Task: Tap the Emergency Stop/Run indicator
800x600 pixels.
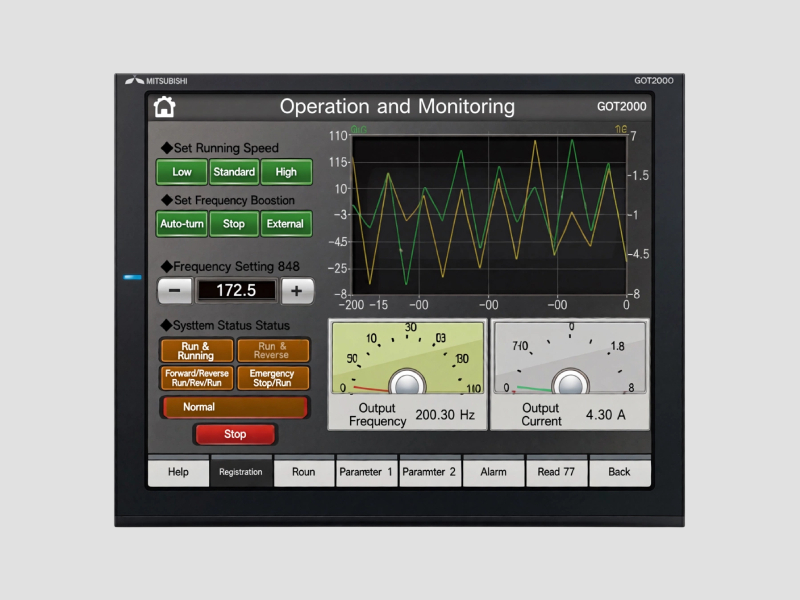Action: pos(272,378)
